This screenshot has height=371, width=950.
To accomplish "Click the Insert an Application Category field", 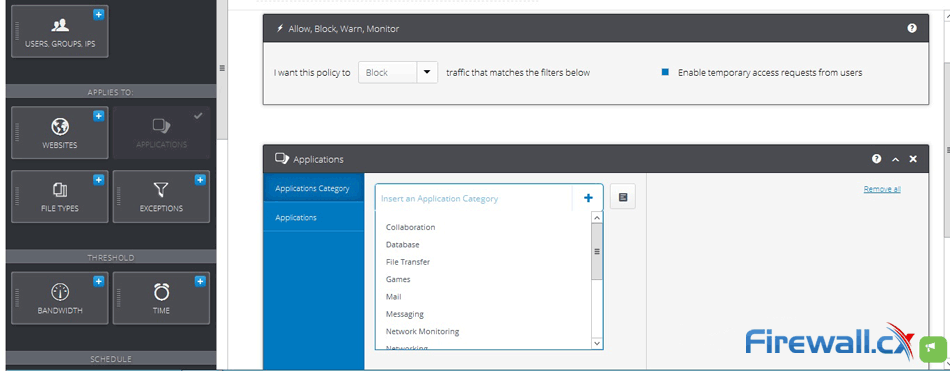I will (474, 198).
